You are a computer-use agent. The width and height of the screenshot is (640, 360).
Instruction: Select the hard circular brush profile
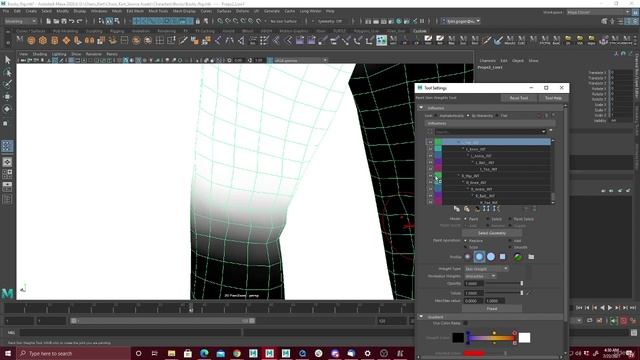point(491,257)
